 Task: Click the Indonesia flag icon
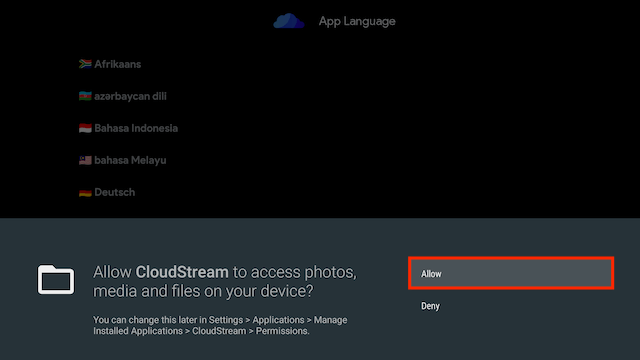point(85,128)
